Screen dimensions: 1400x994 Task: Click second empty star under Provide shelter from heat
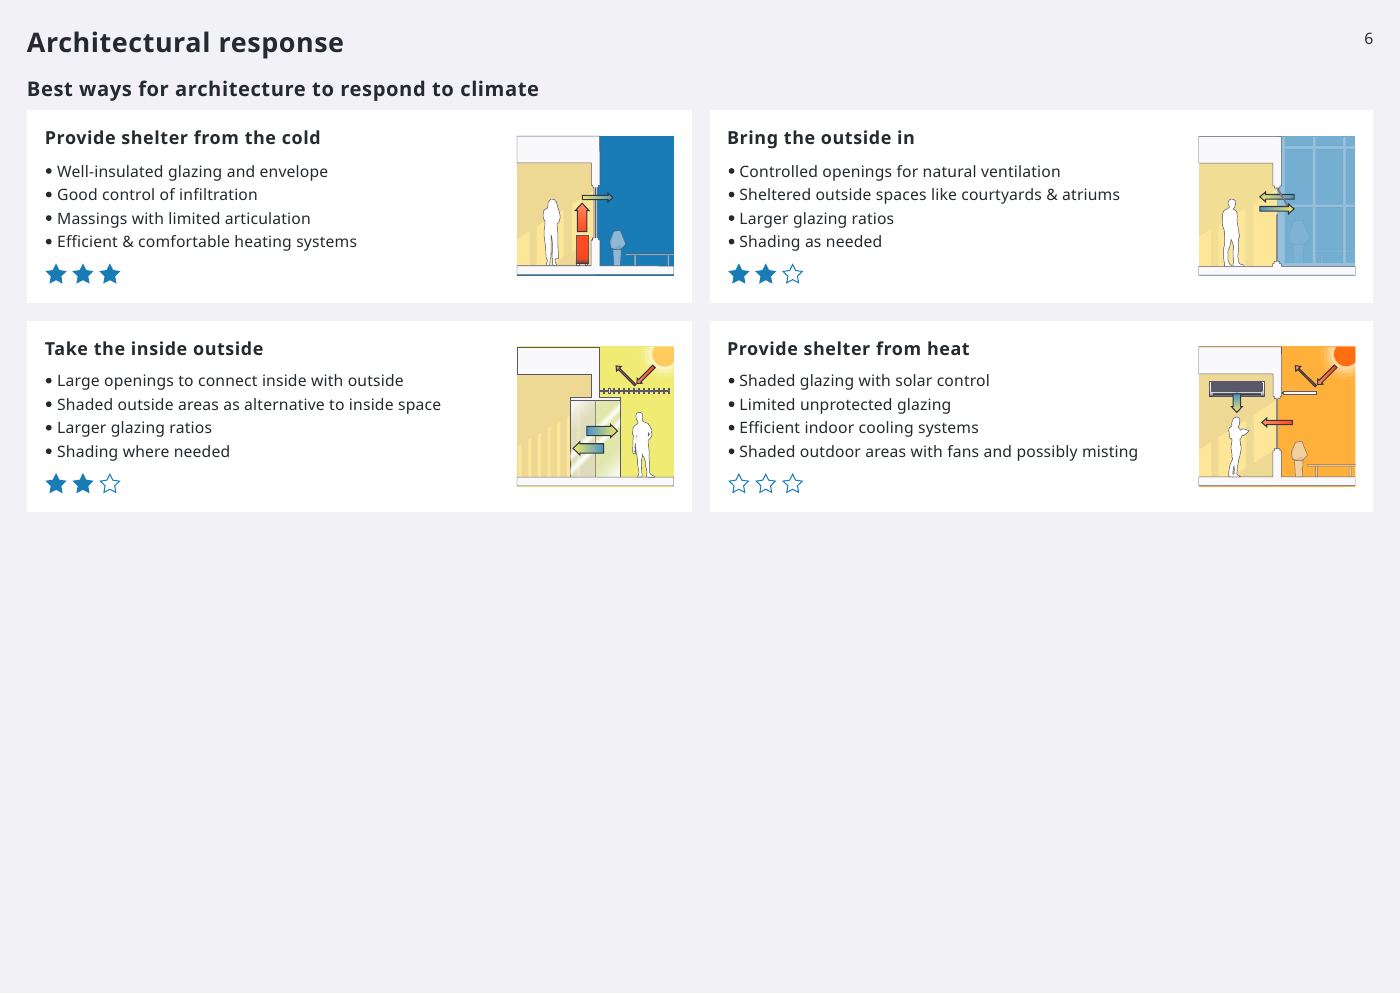tap(766, 484)
